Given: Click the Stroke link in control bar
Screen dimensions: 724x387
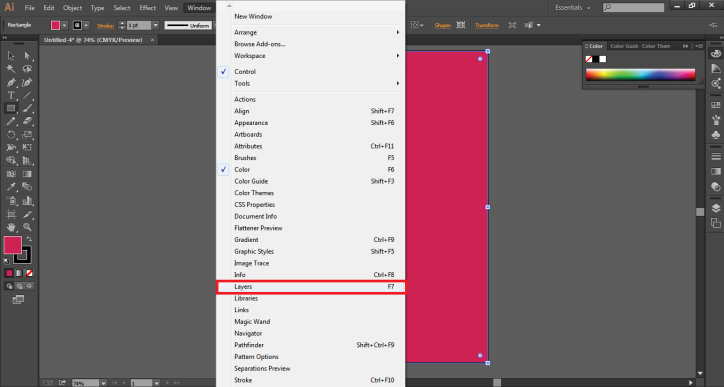Looking at the screenshot, I should pos(105,26).
